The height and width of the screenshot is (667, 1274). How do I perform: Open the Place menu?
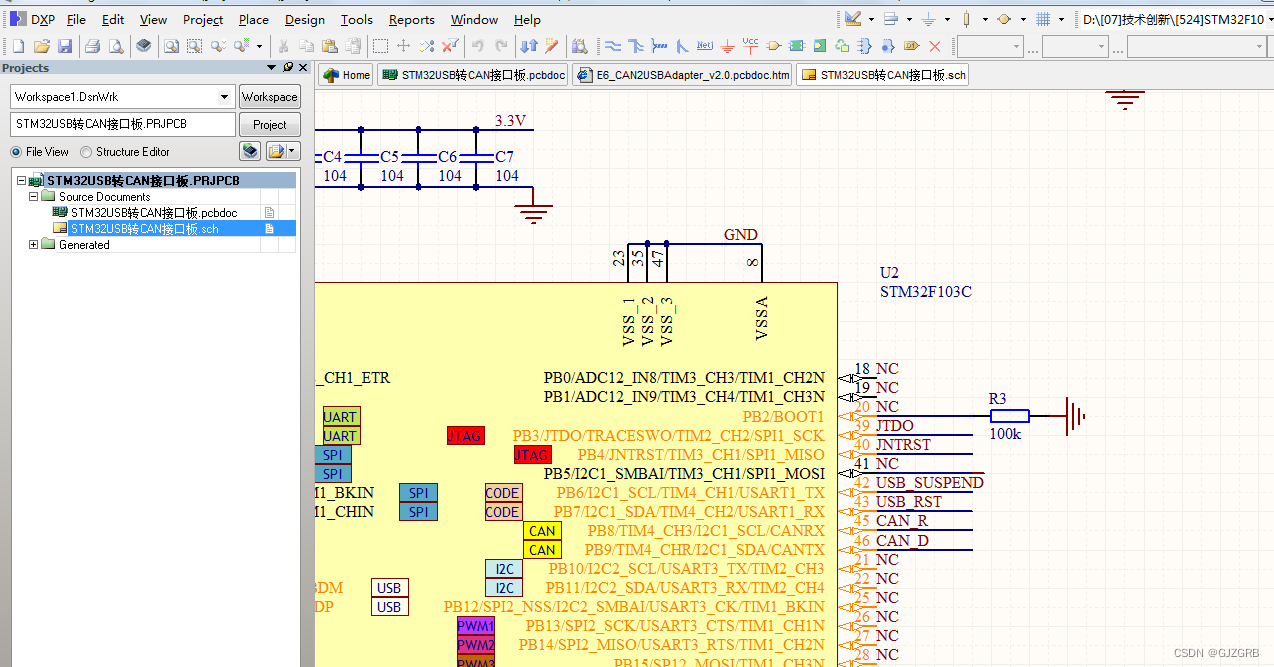tap(253, 19)
